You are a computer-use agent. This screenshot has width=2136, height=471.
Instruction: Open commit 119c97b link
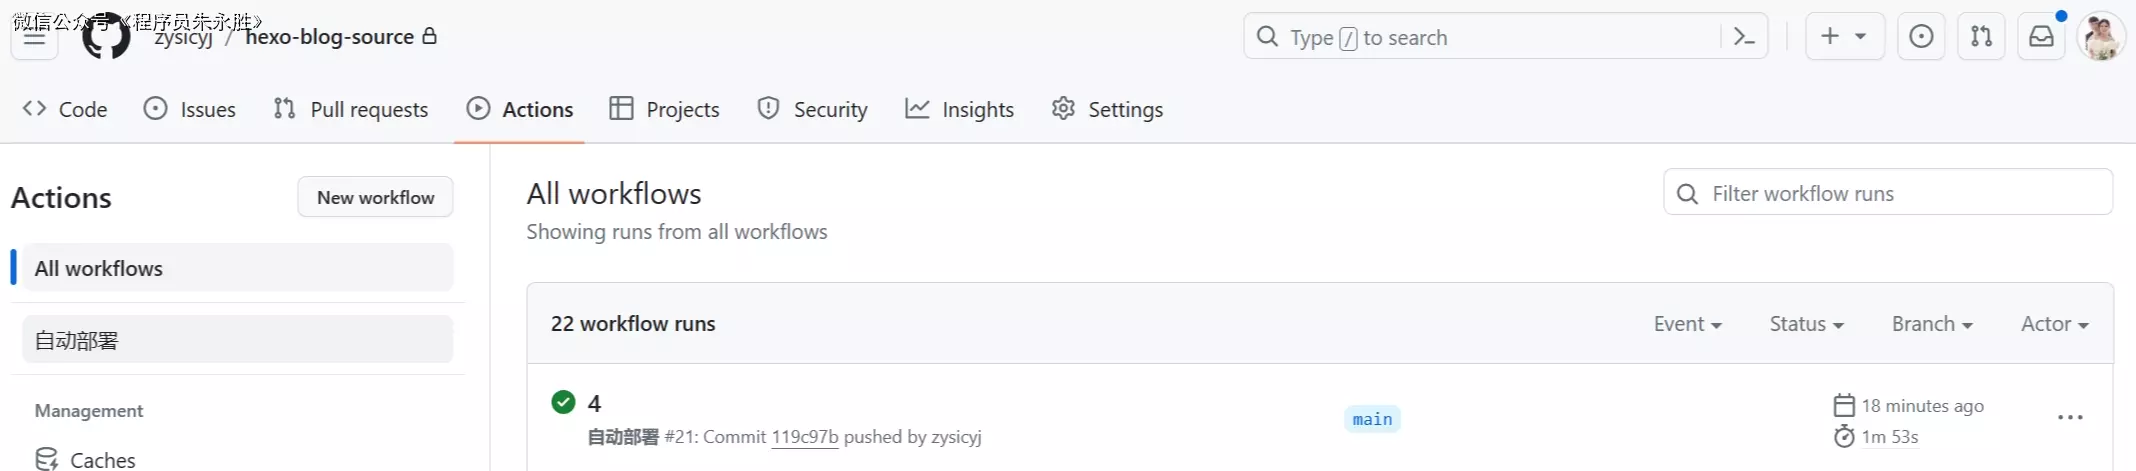[x=804, y=437]
